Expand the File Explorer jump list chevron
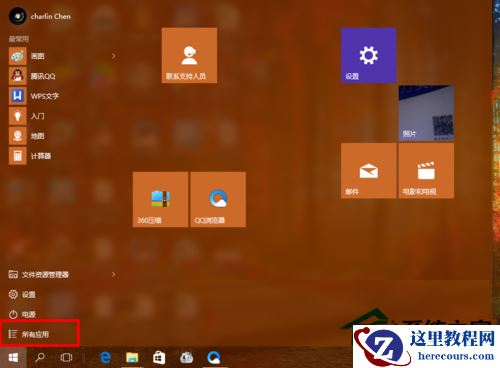 click(x=113, y=274)
